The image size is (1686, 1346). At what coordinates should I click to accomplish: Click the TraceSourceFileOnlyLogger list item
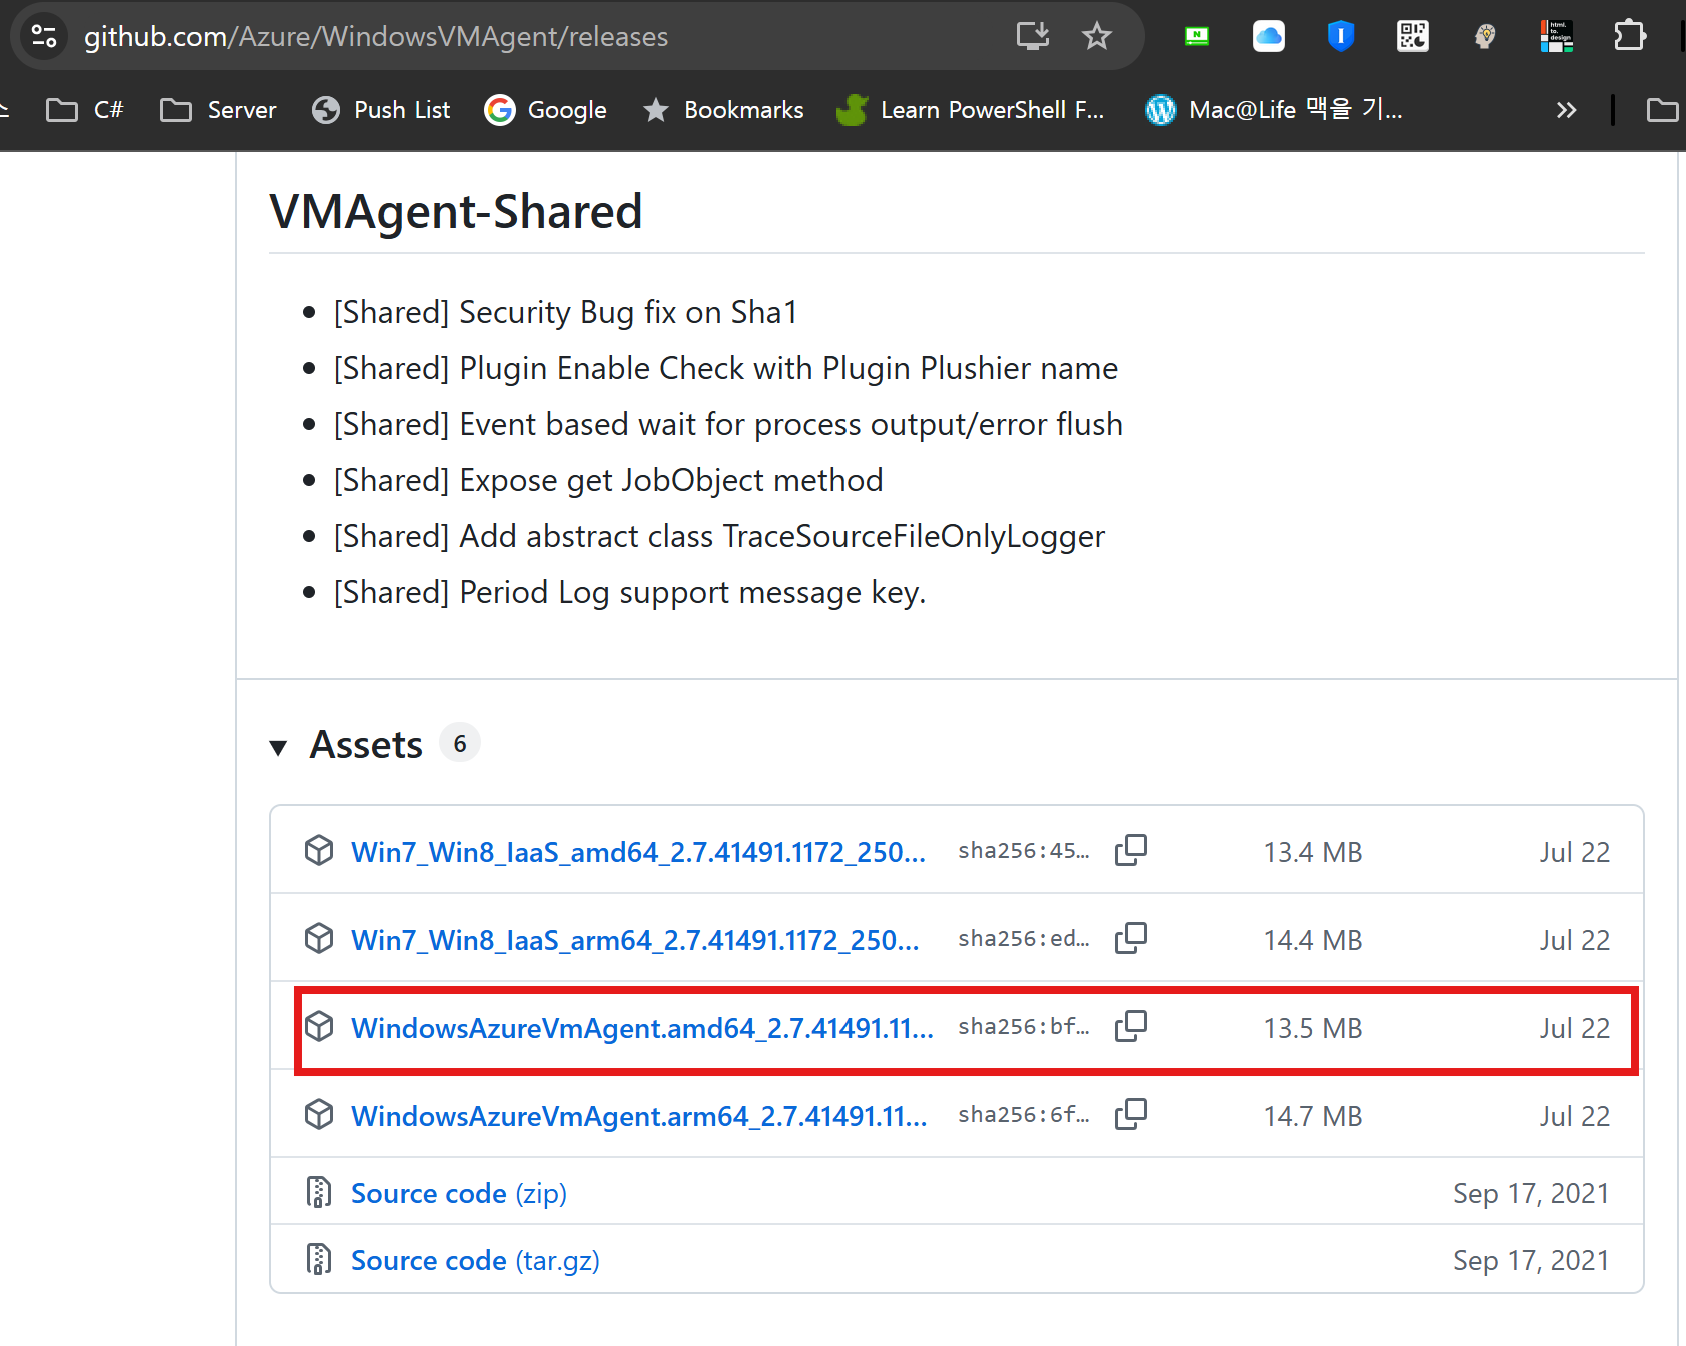[x=719, y=537]
